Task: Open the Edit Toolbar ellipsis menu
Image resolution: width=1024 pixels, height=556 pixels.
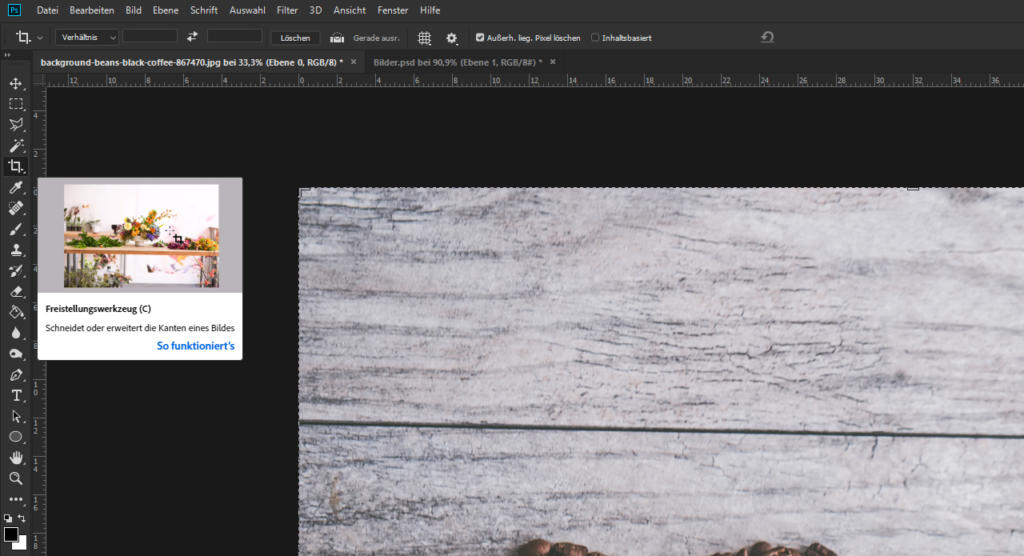Action: (x=16, y=499)
